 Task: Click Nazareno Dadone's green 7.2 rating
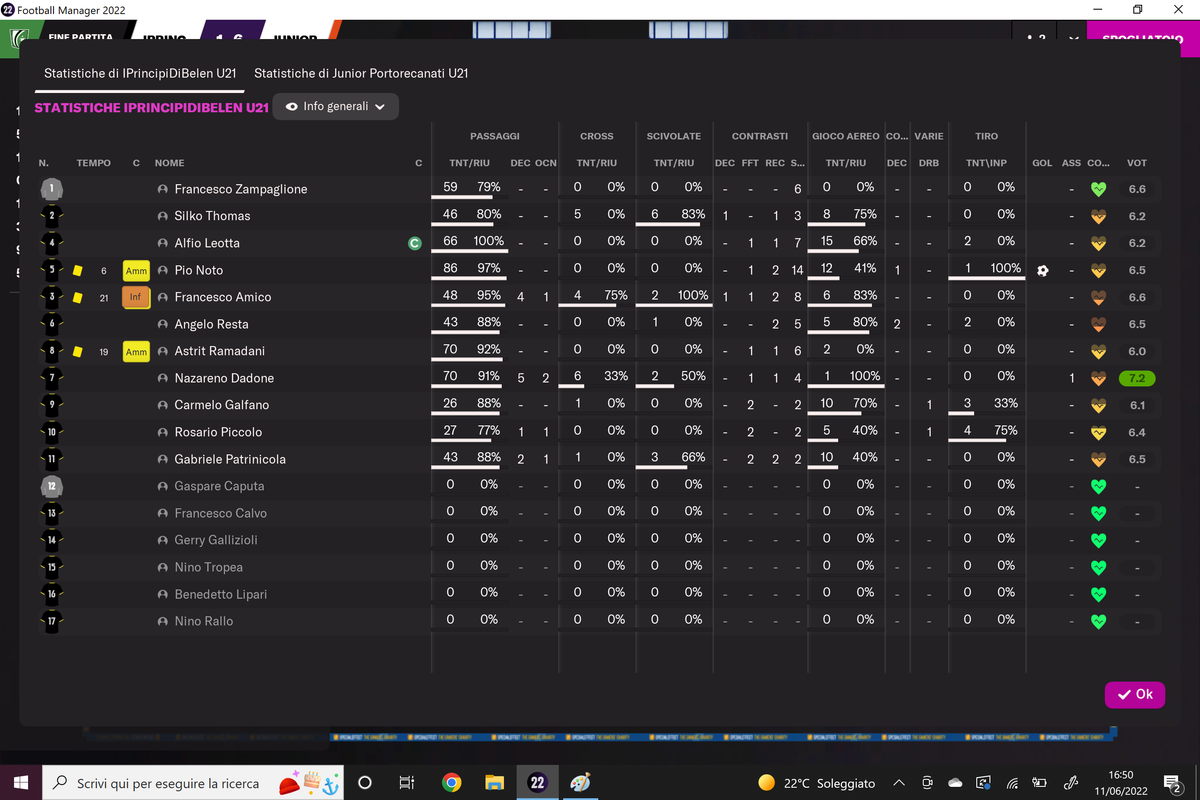click(1137, 378)
